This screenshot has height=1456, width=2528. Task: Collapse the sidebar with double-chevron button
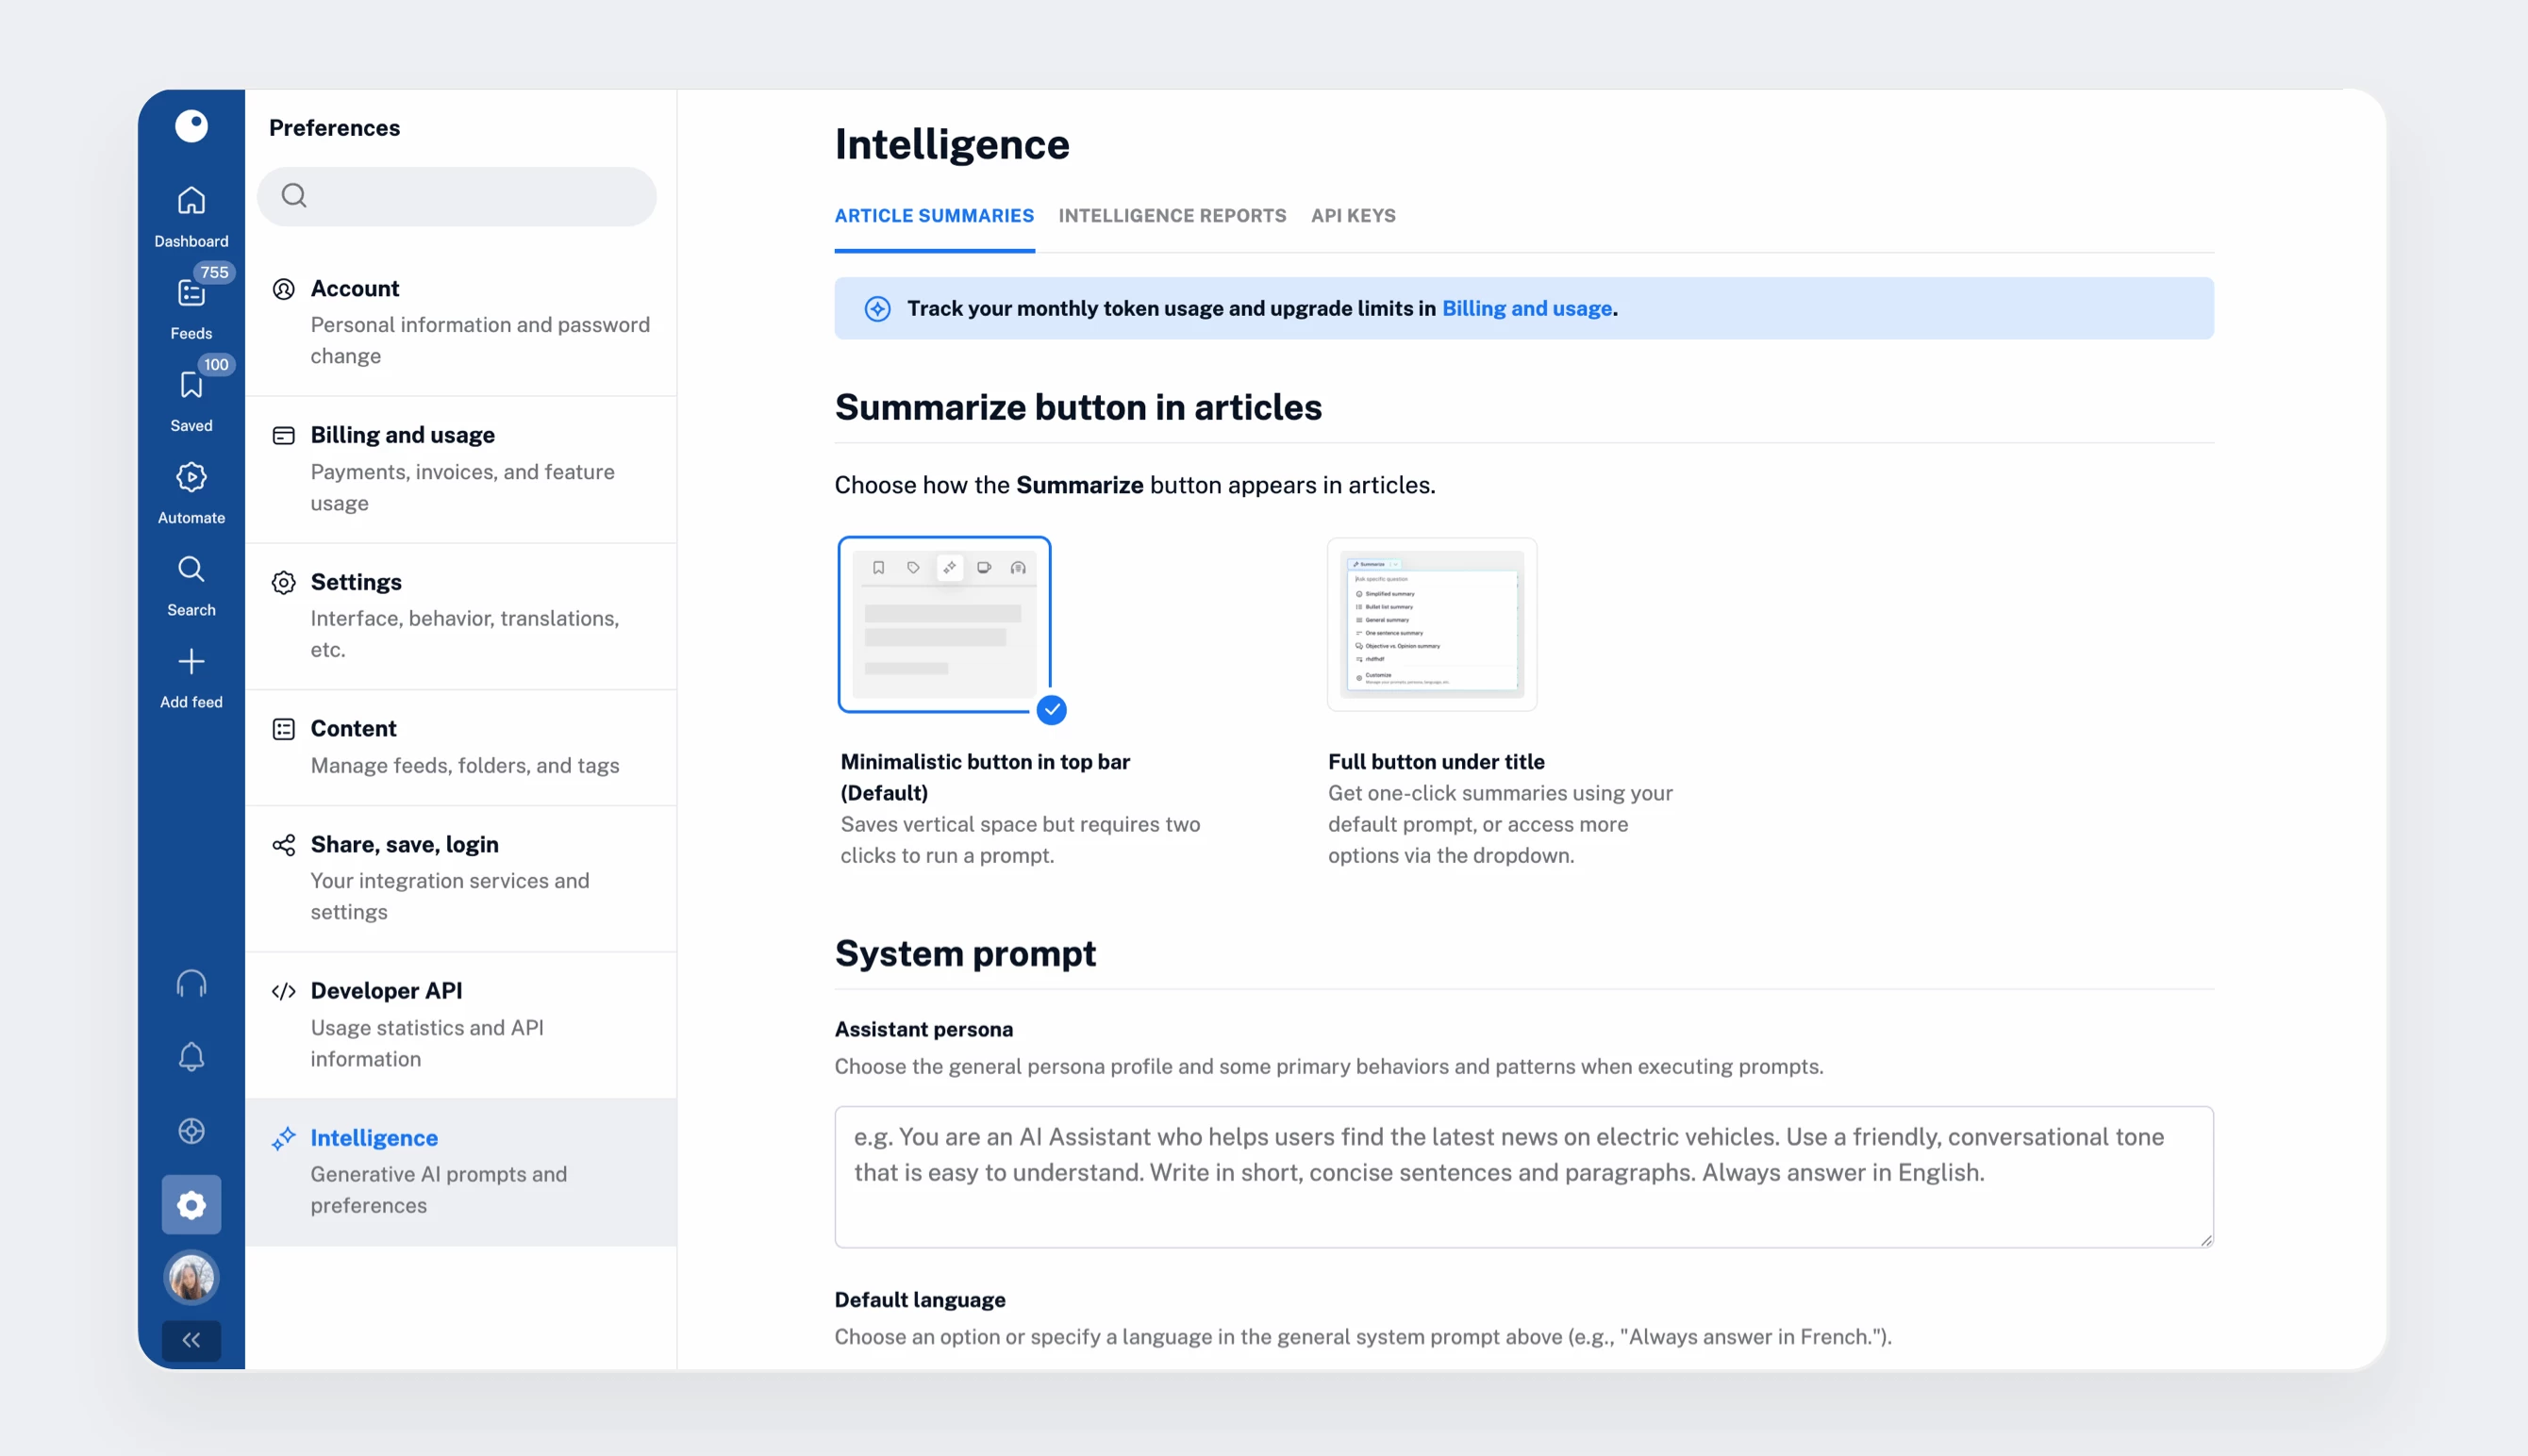(x=191, y=1340)
